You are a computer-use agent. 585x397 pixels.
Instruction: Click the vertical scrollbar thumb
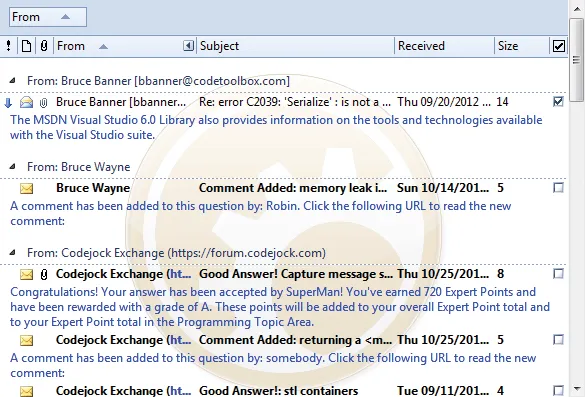click(577, 59)
